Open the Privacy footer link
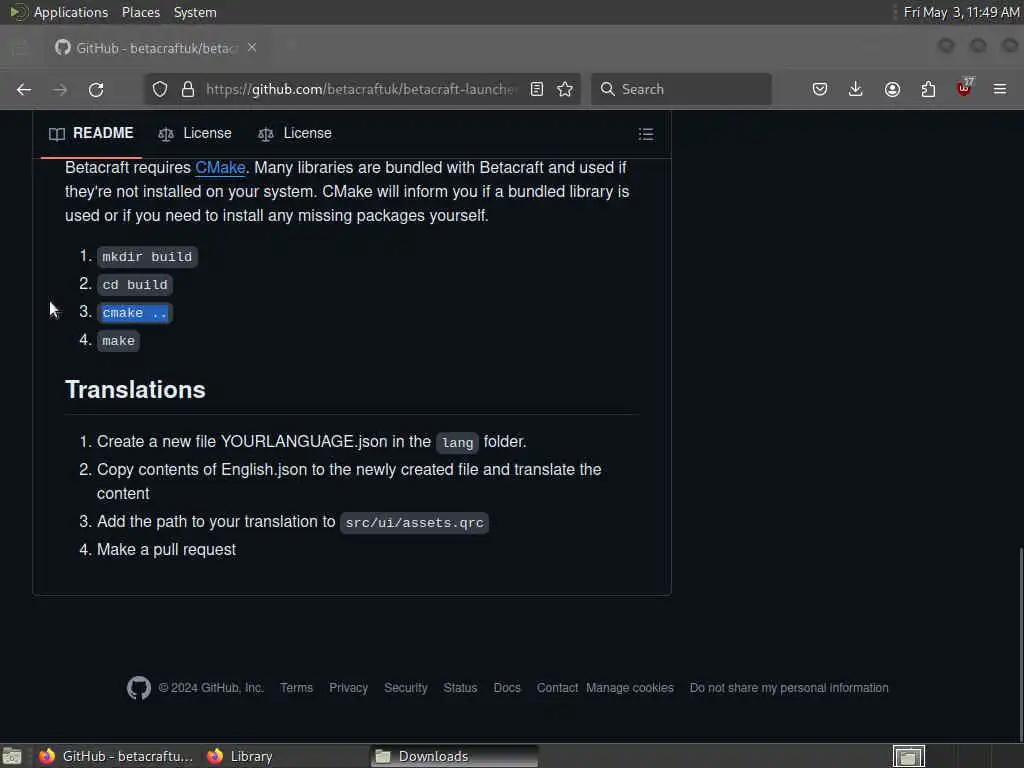This screenshot has width=1024, height=768. coord(349,688)
